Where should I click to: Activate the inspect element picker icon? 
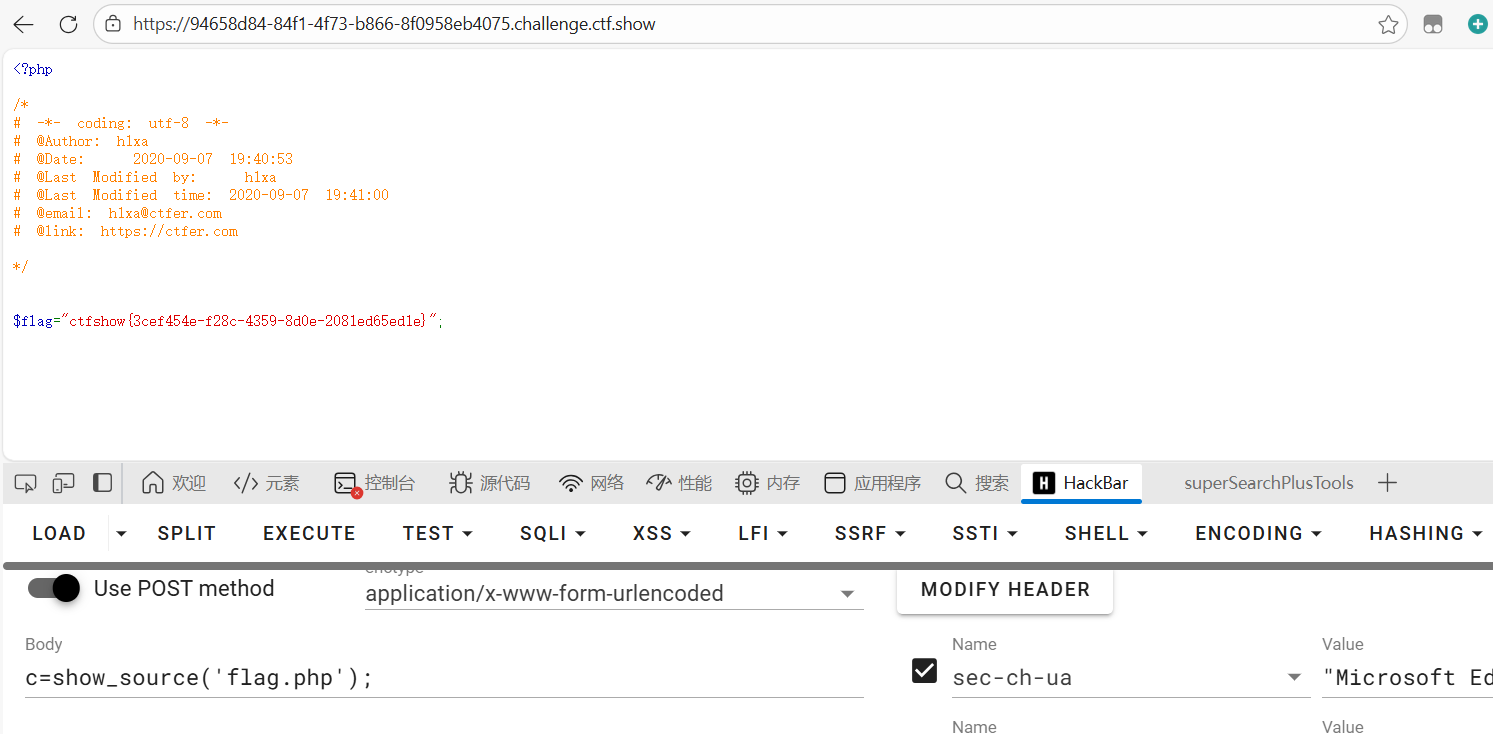click(26, 483)
